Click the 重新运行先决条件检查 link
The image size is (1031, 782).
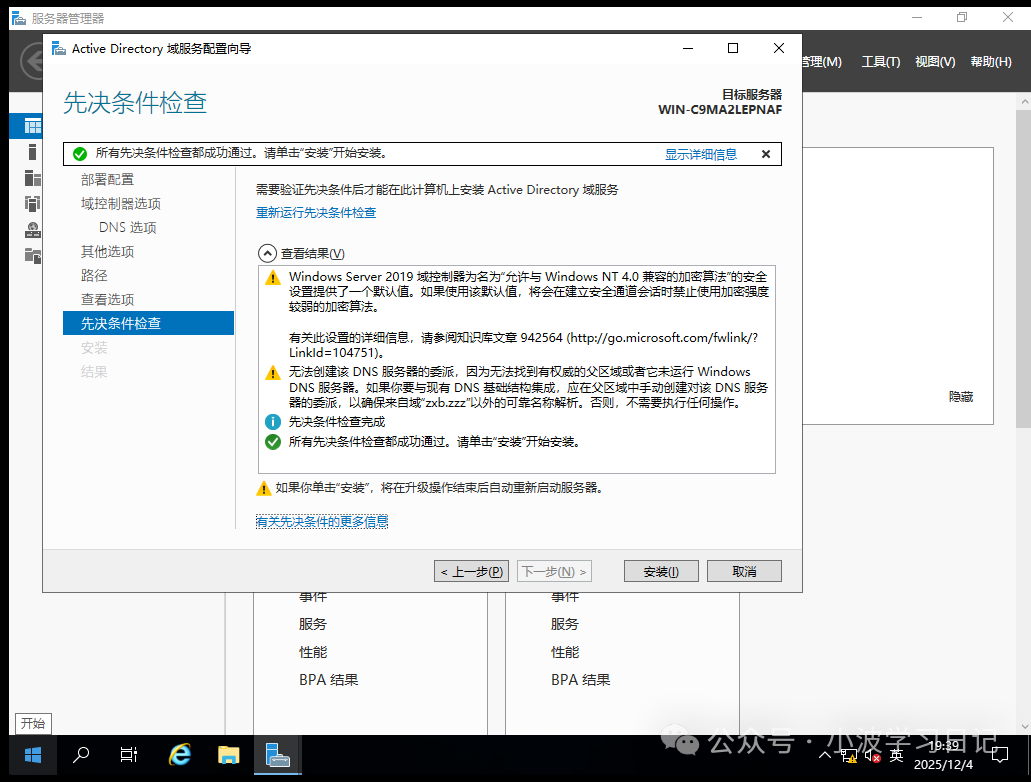(x=316, y=212)
